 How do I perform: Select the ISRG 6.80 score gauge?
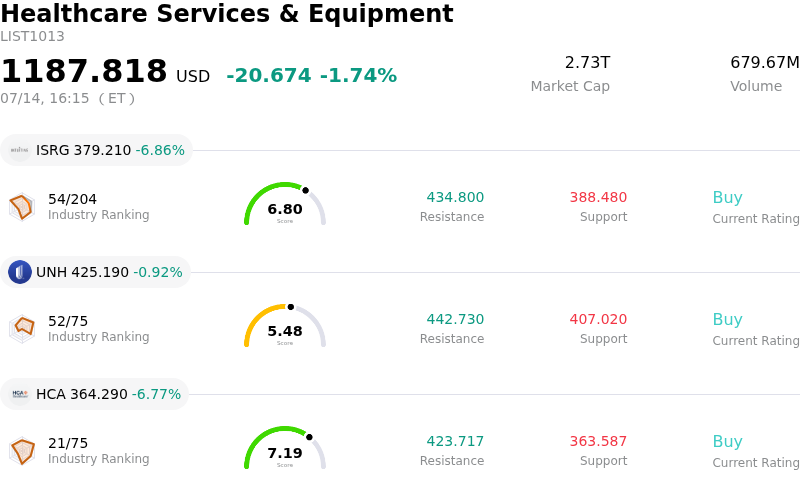click(285, 204)
